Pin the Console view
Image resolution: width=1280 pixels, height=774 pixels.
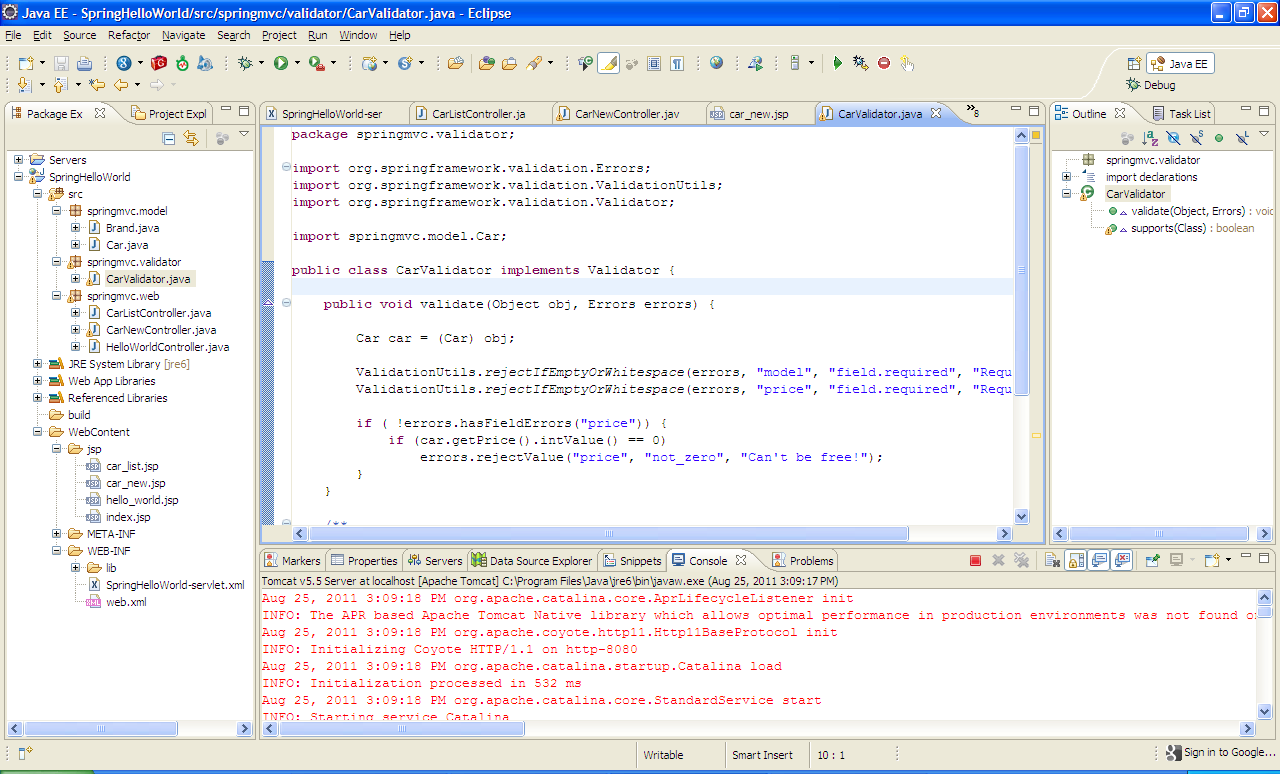1151,560
